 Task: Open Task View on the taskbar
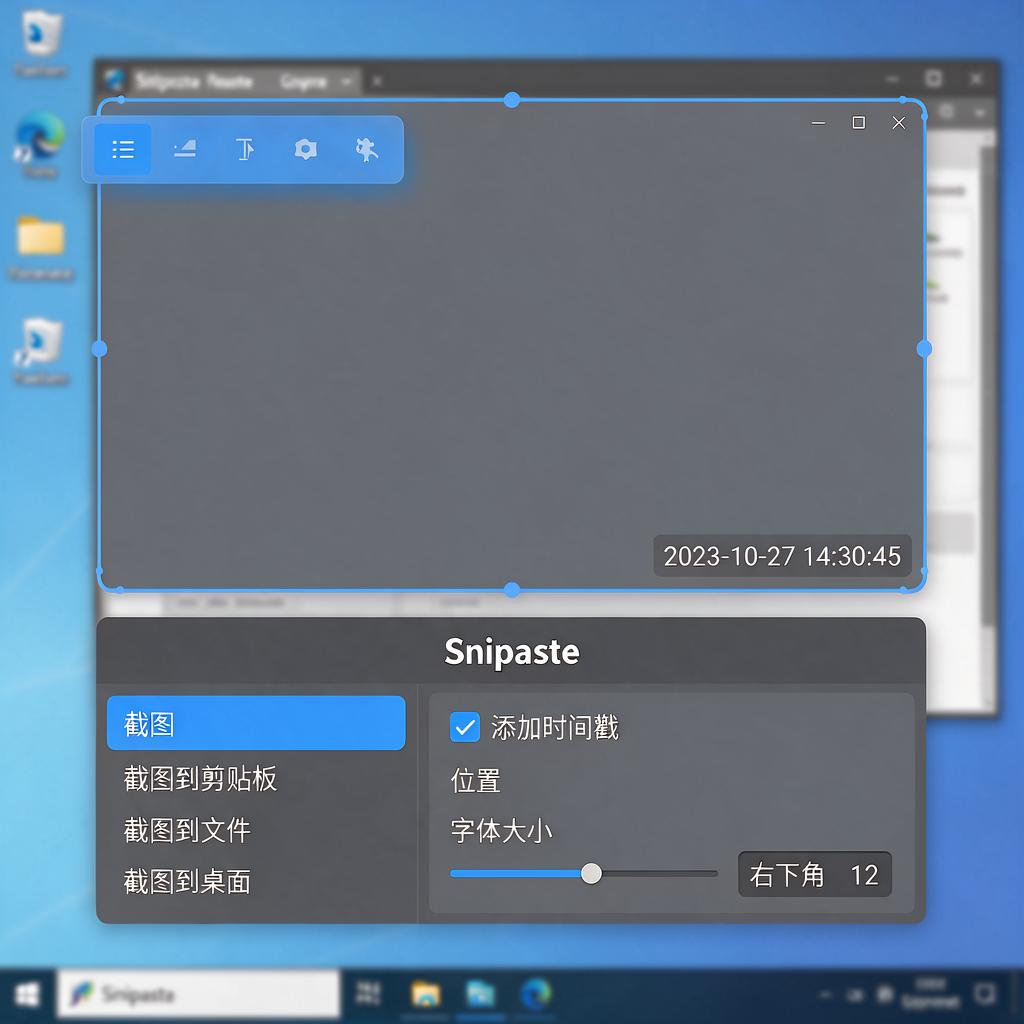(368, 993)
